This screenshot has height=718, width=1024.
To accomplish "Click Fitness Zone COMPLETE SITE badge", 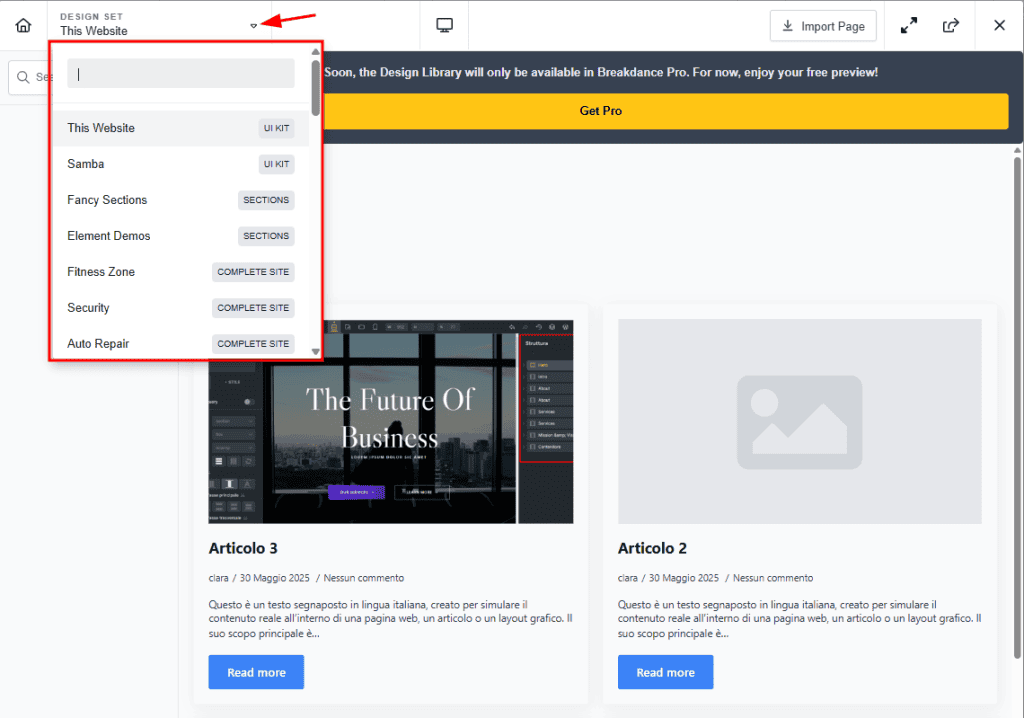I will point(253,272).
